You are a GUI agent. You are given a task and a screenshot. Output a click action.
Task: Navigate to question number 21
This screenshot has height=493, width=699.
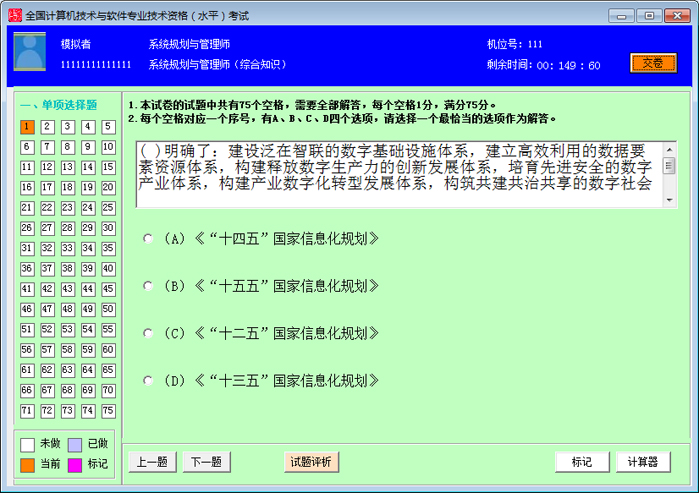[x=28, y=208]
